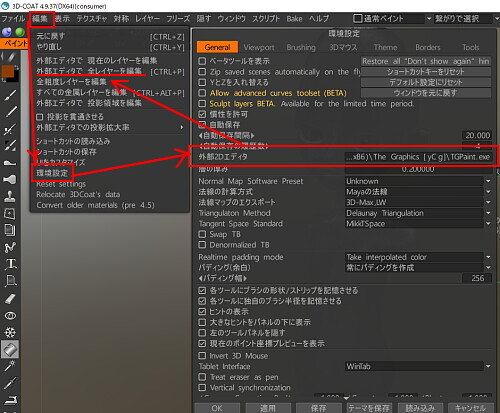This screenshot has height=413, width=500.
Task: Open Tangent Space Standard MikkTSpace dropdown
Action: click(x=418, y=224)
